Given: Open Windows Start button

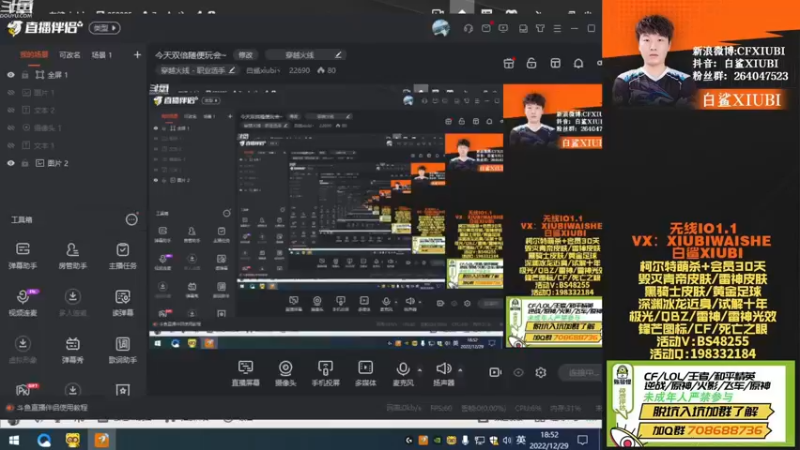Looking at the screenshot, I should click(14, 440).
